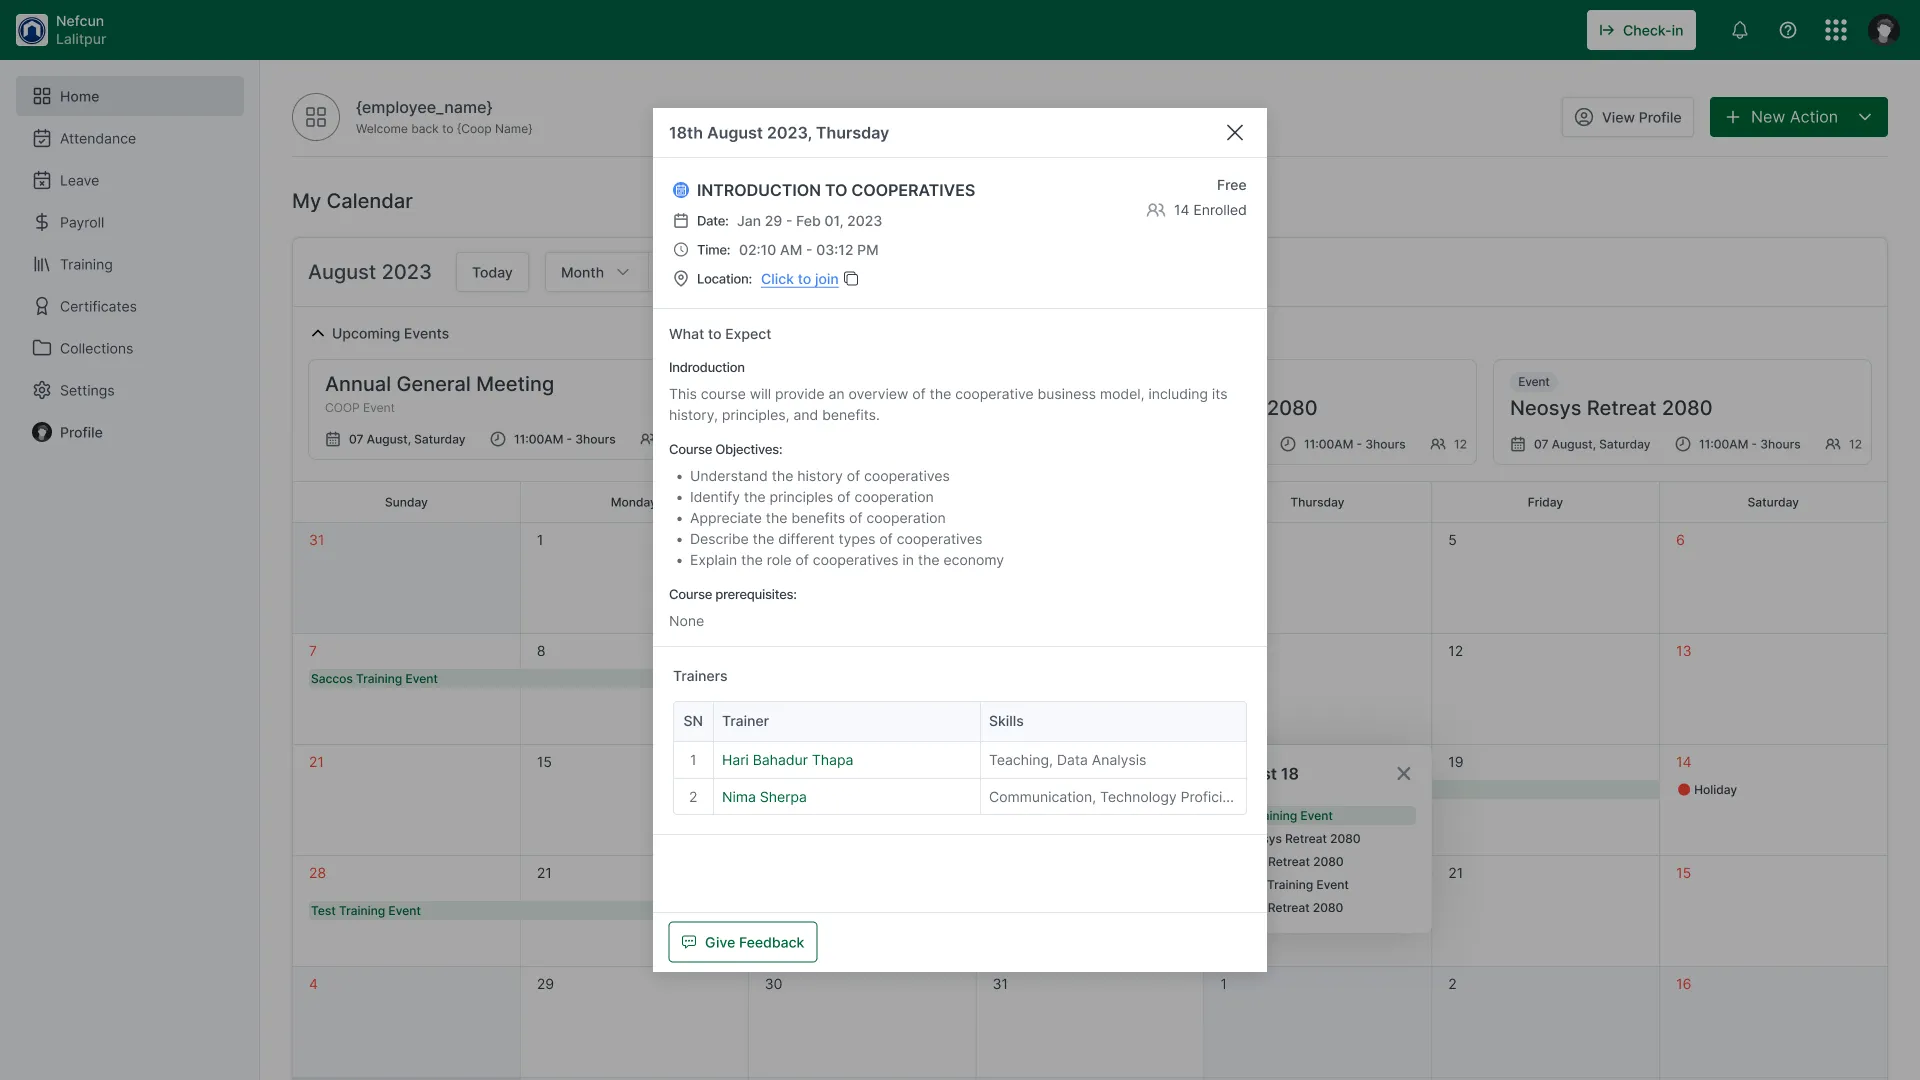Click the dashboard icon beside employee name

[316, 117]
